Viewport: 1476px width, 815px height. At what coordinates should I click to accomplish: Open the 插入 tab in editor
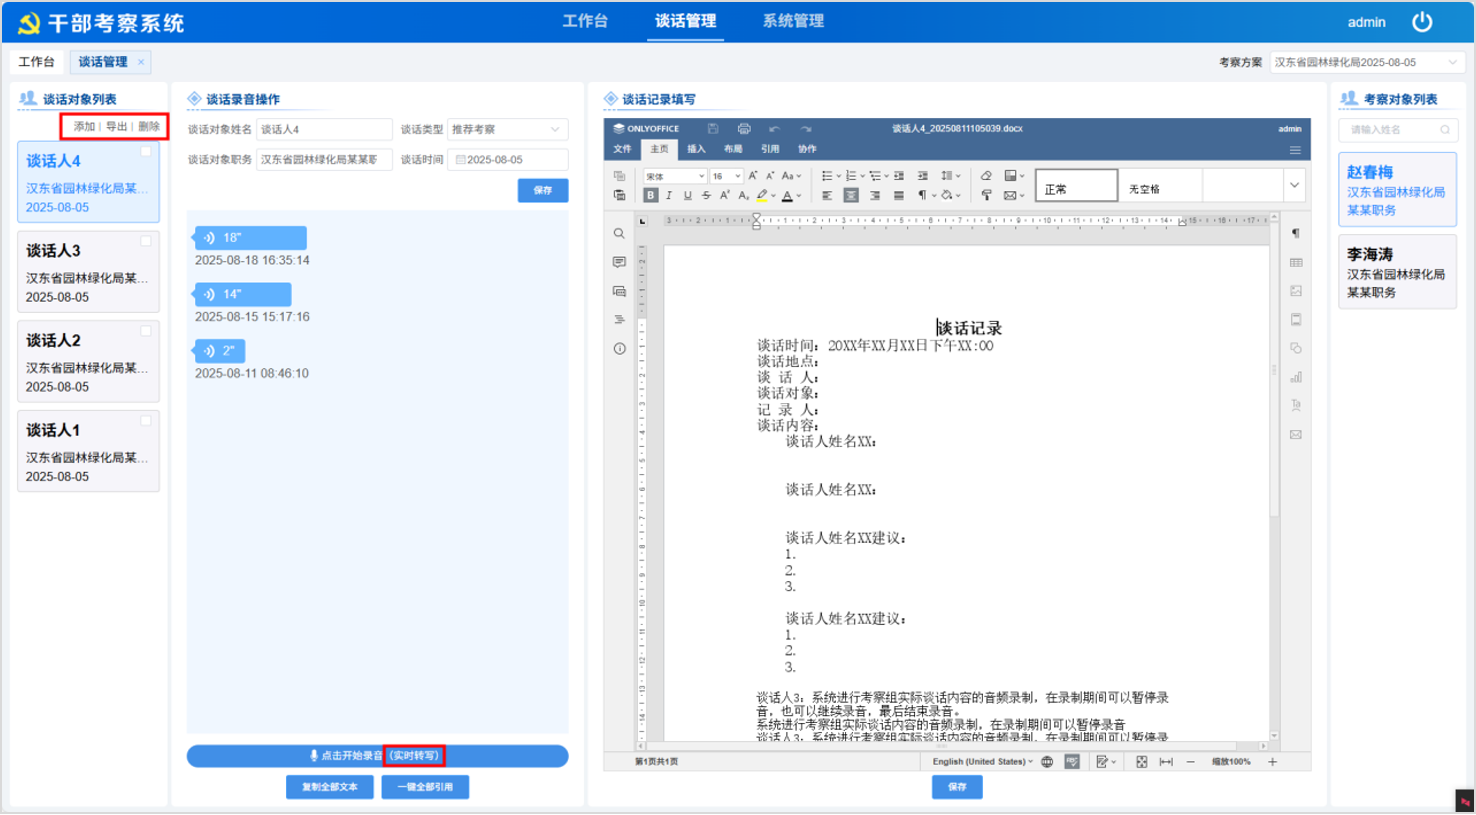[x=696, y=149]
